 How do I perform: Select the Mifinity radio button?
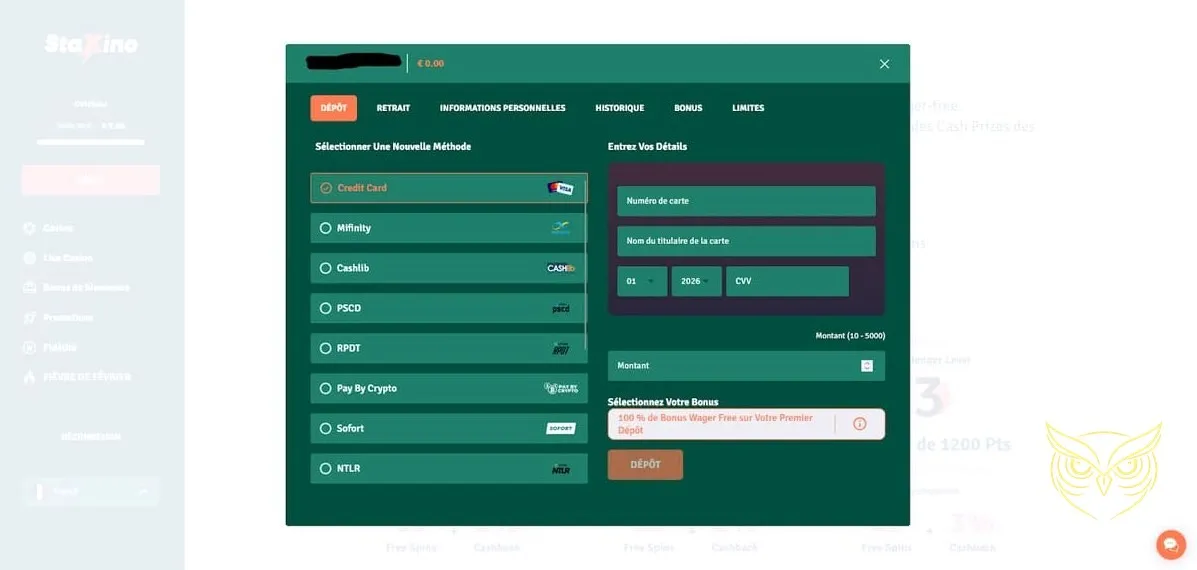click(x=326, y=228)
